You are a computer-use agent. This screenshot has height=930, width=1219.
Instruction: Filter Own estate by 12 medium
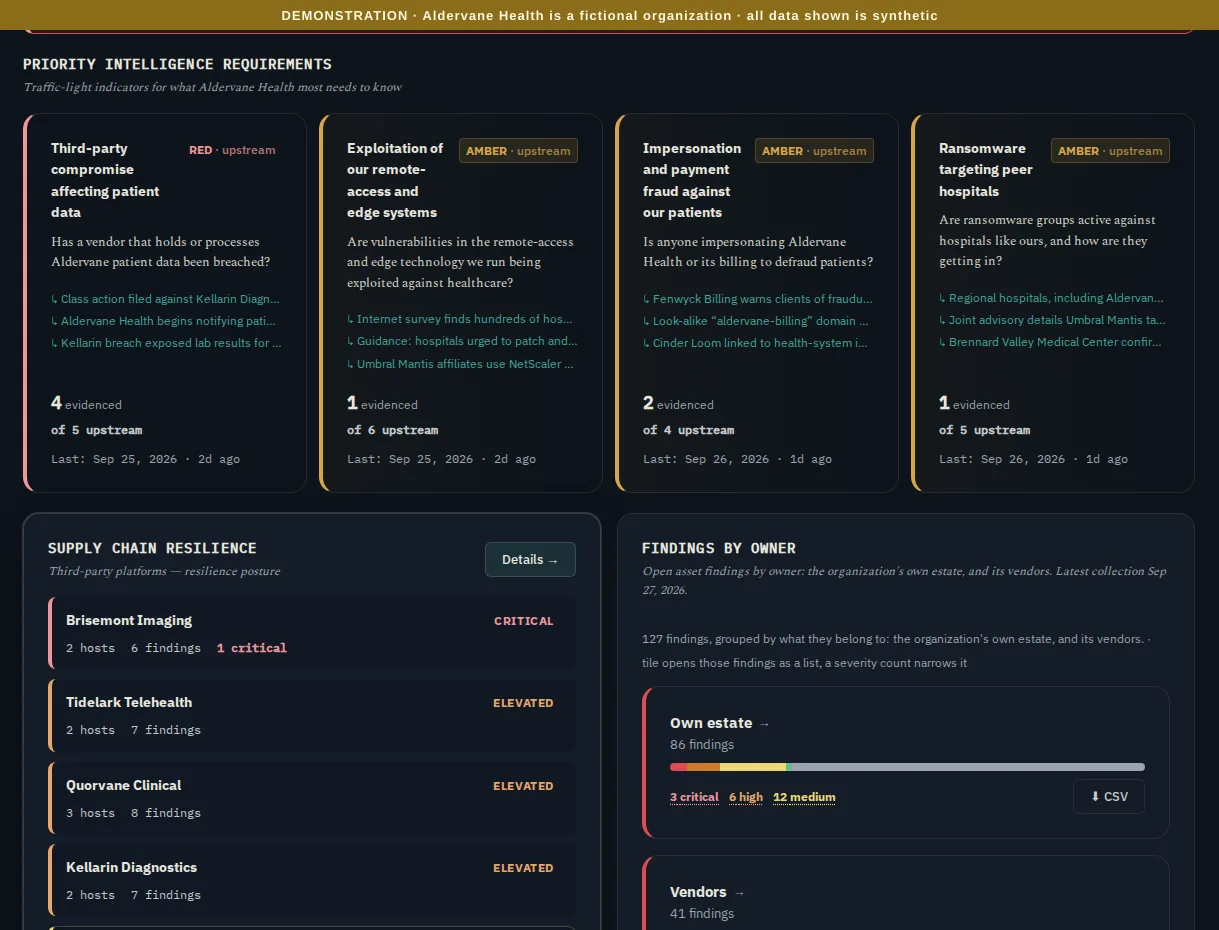point(804,797)
